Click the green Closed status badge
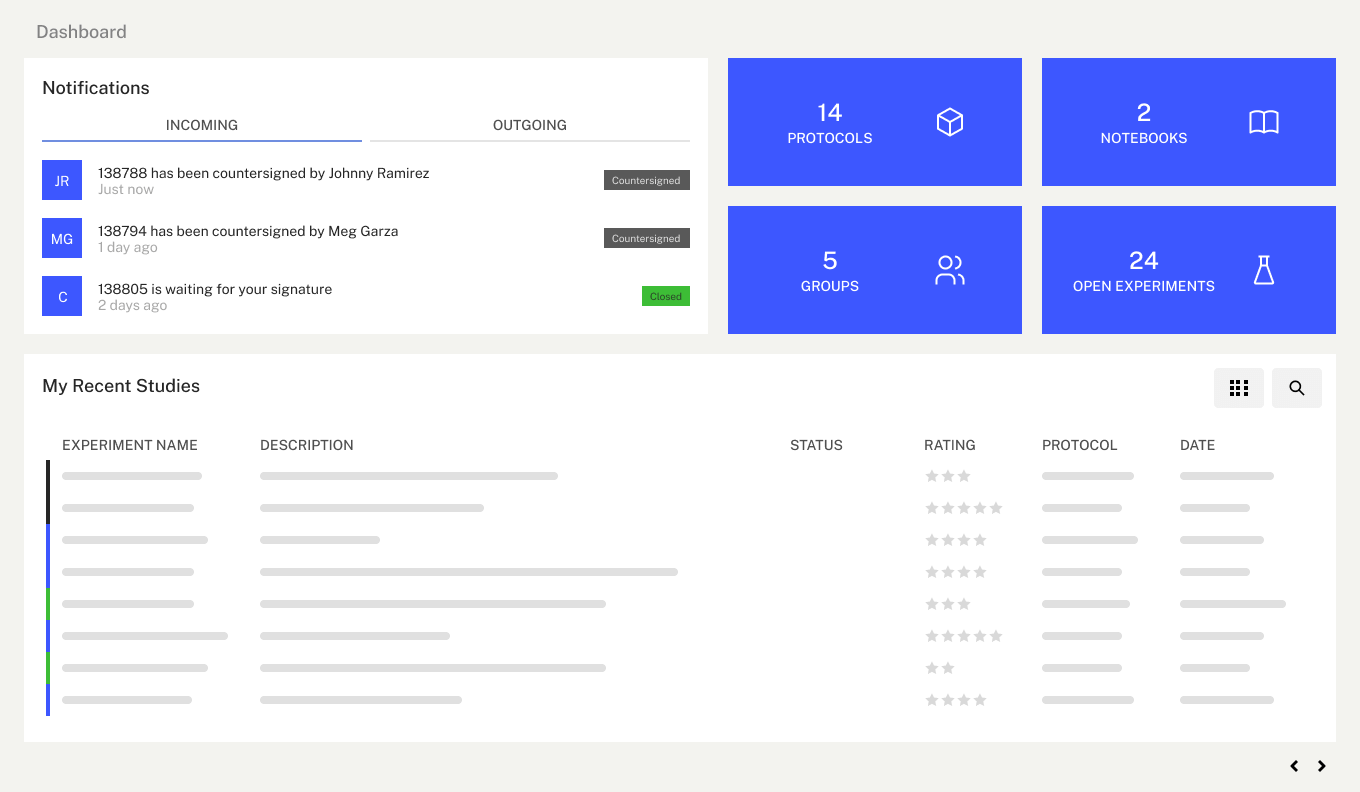The image size is (1360, 792). click(666, 296)
